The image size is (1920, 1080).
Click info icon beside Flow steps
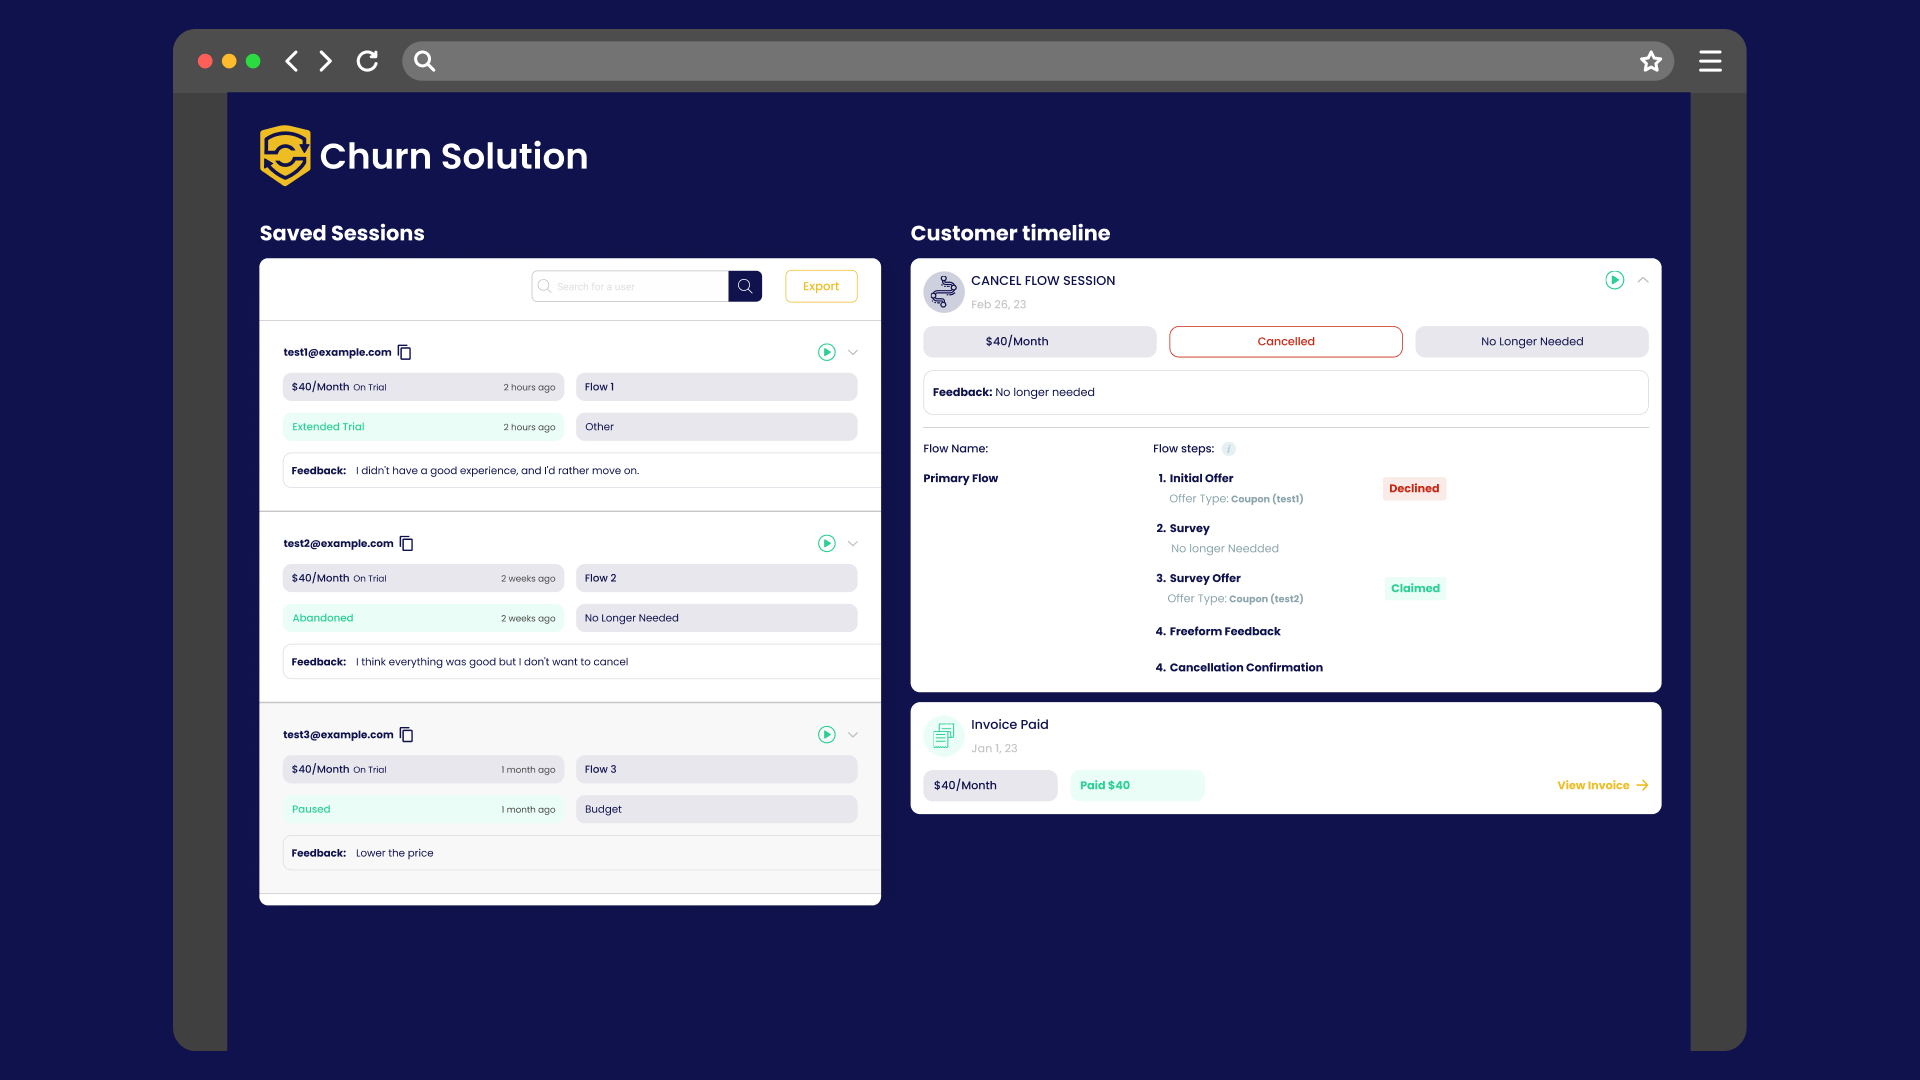coord(1229,449)
